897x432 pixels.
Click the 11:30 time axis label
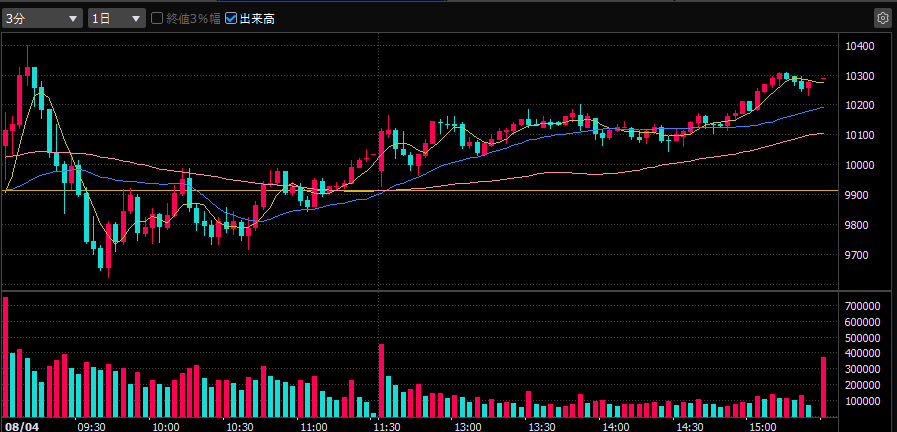pos(388,426)
